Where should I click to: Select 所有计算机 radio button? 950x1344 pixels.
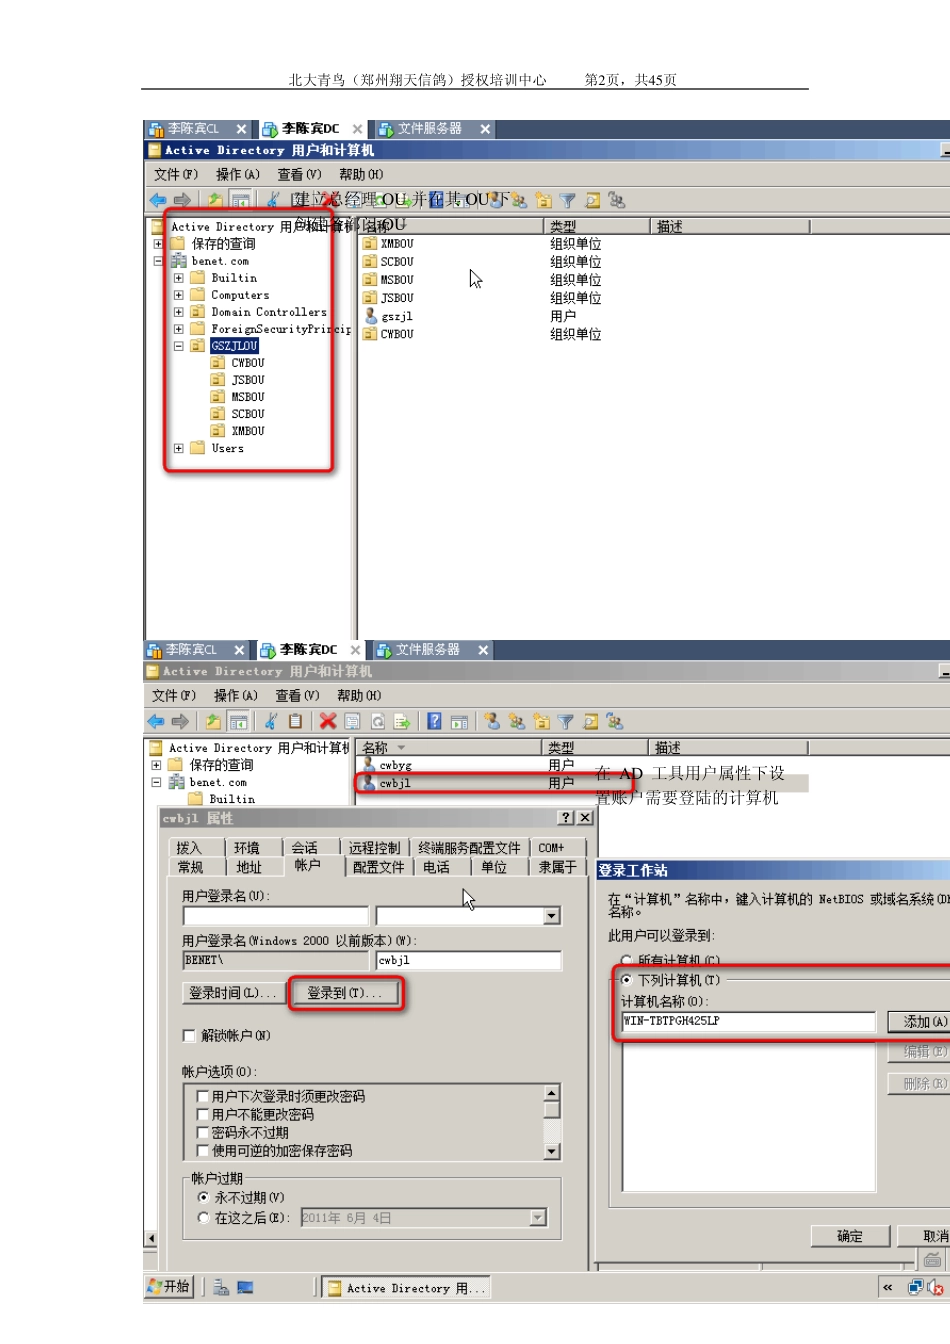tap(626, 960)
